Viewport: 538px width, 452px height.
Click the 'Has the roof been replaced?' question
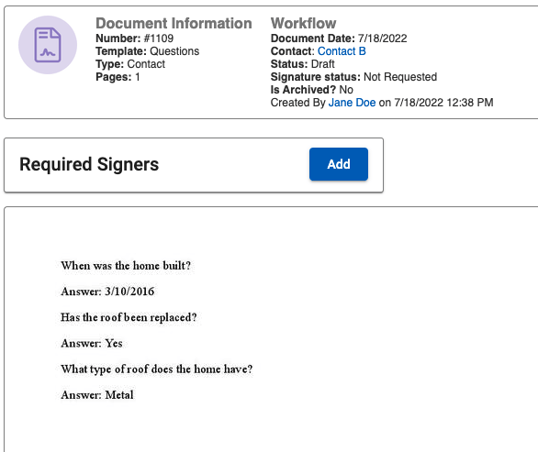[x=129, y=317]
